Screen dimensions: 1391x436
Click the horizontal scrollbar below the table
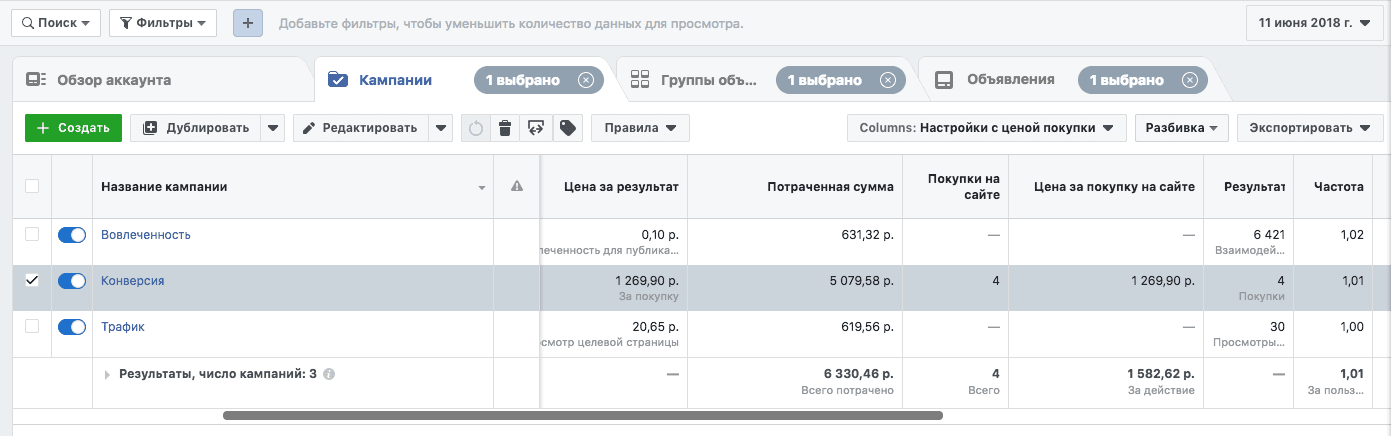(582, 414)
